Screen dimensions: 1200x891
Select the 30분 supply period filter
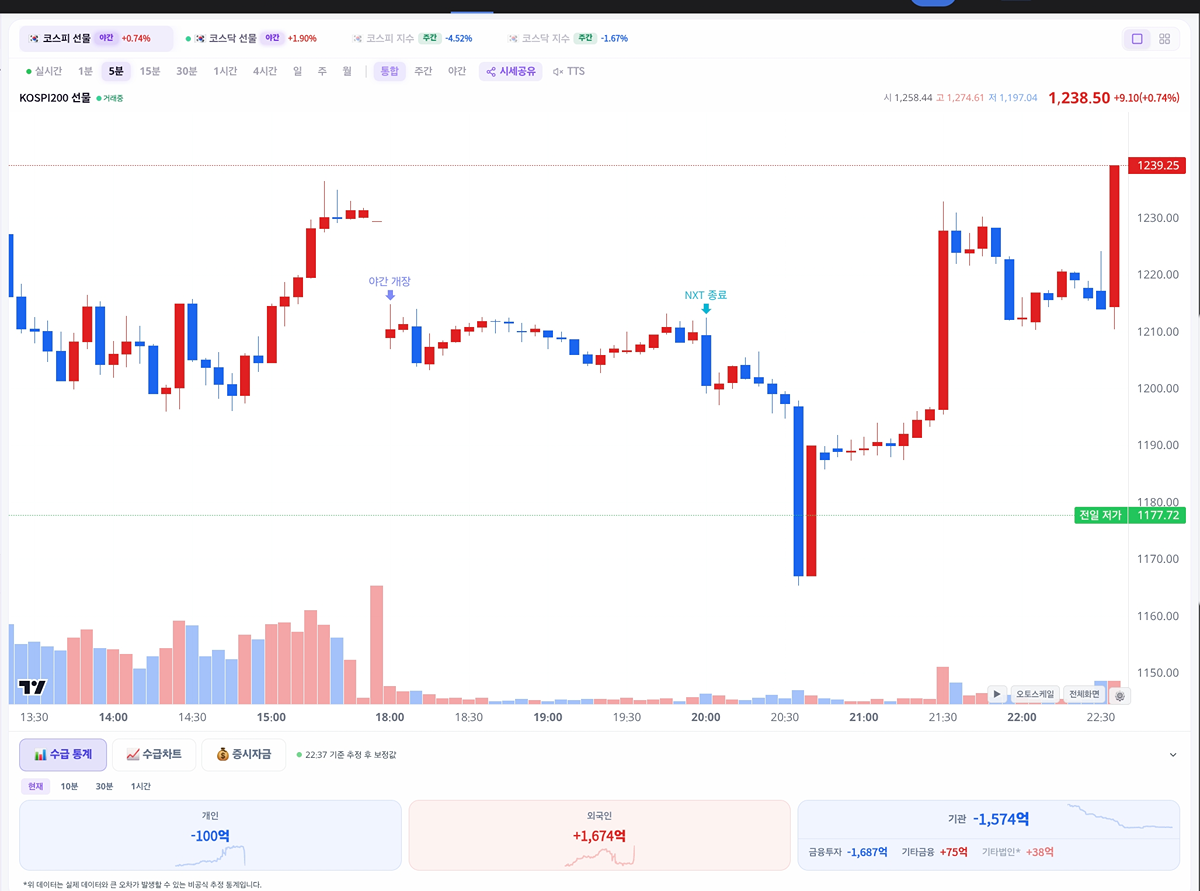(104, 786)
